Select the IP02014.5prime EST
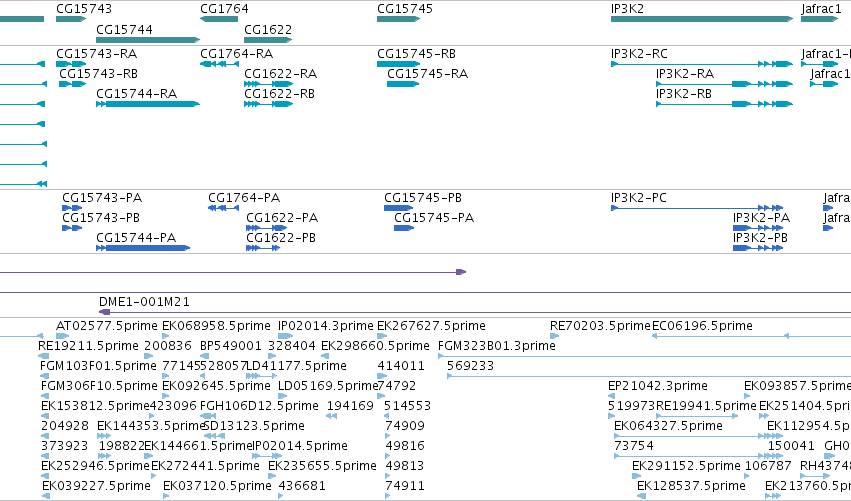 pyautogui.click(x=268, y=456)
